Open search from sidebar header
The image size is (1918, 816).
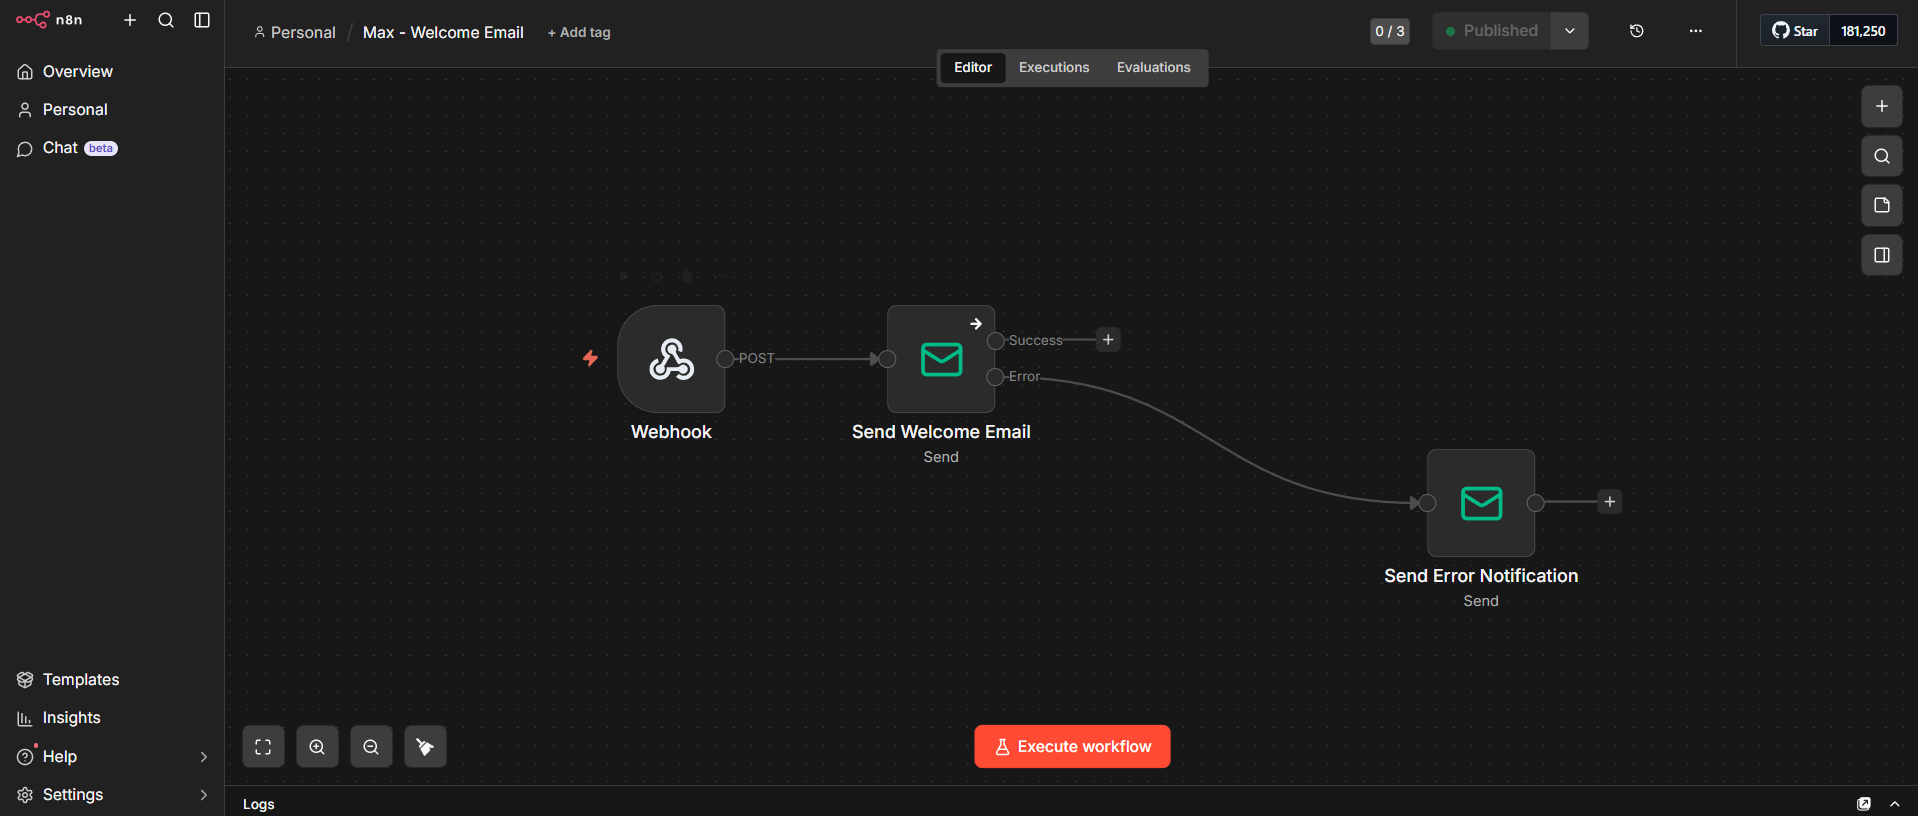pos(166,20)
